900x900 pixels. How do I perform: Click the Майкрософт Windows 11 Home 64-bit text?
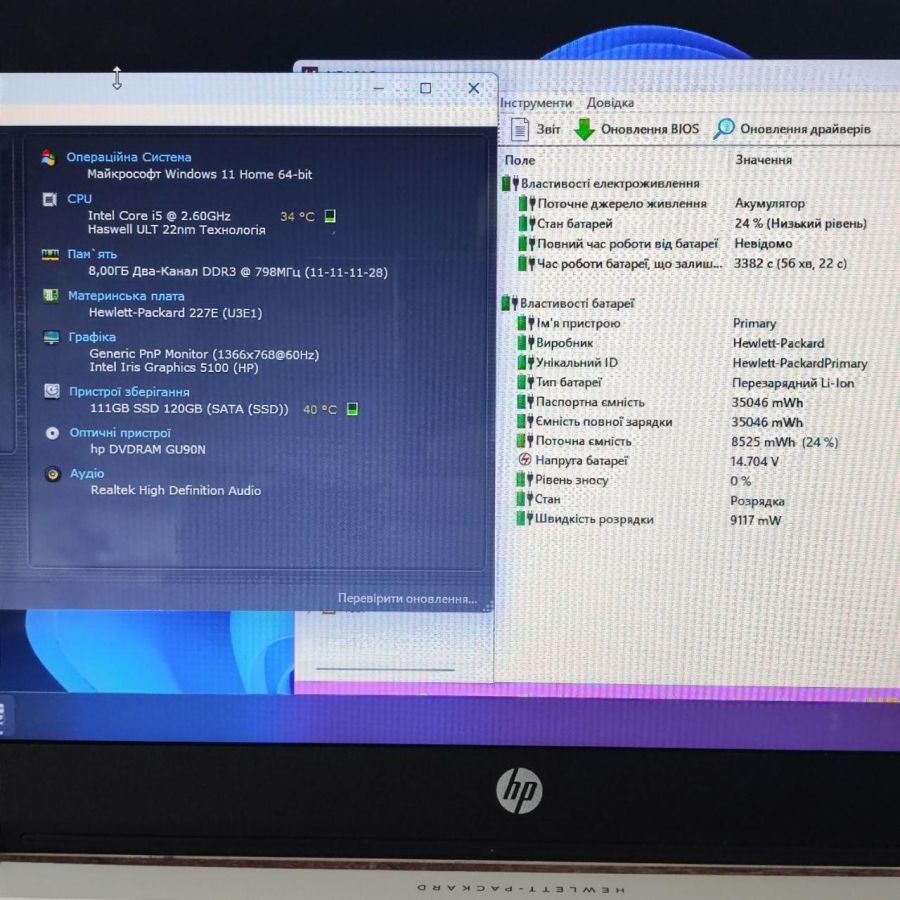point(199,174)
